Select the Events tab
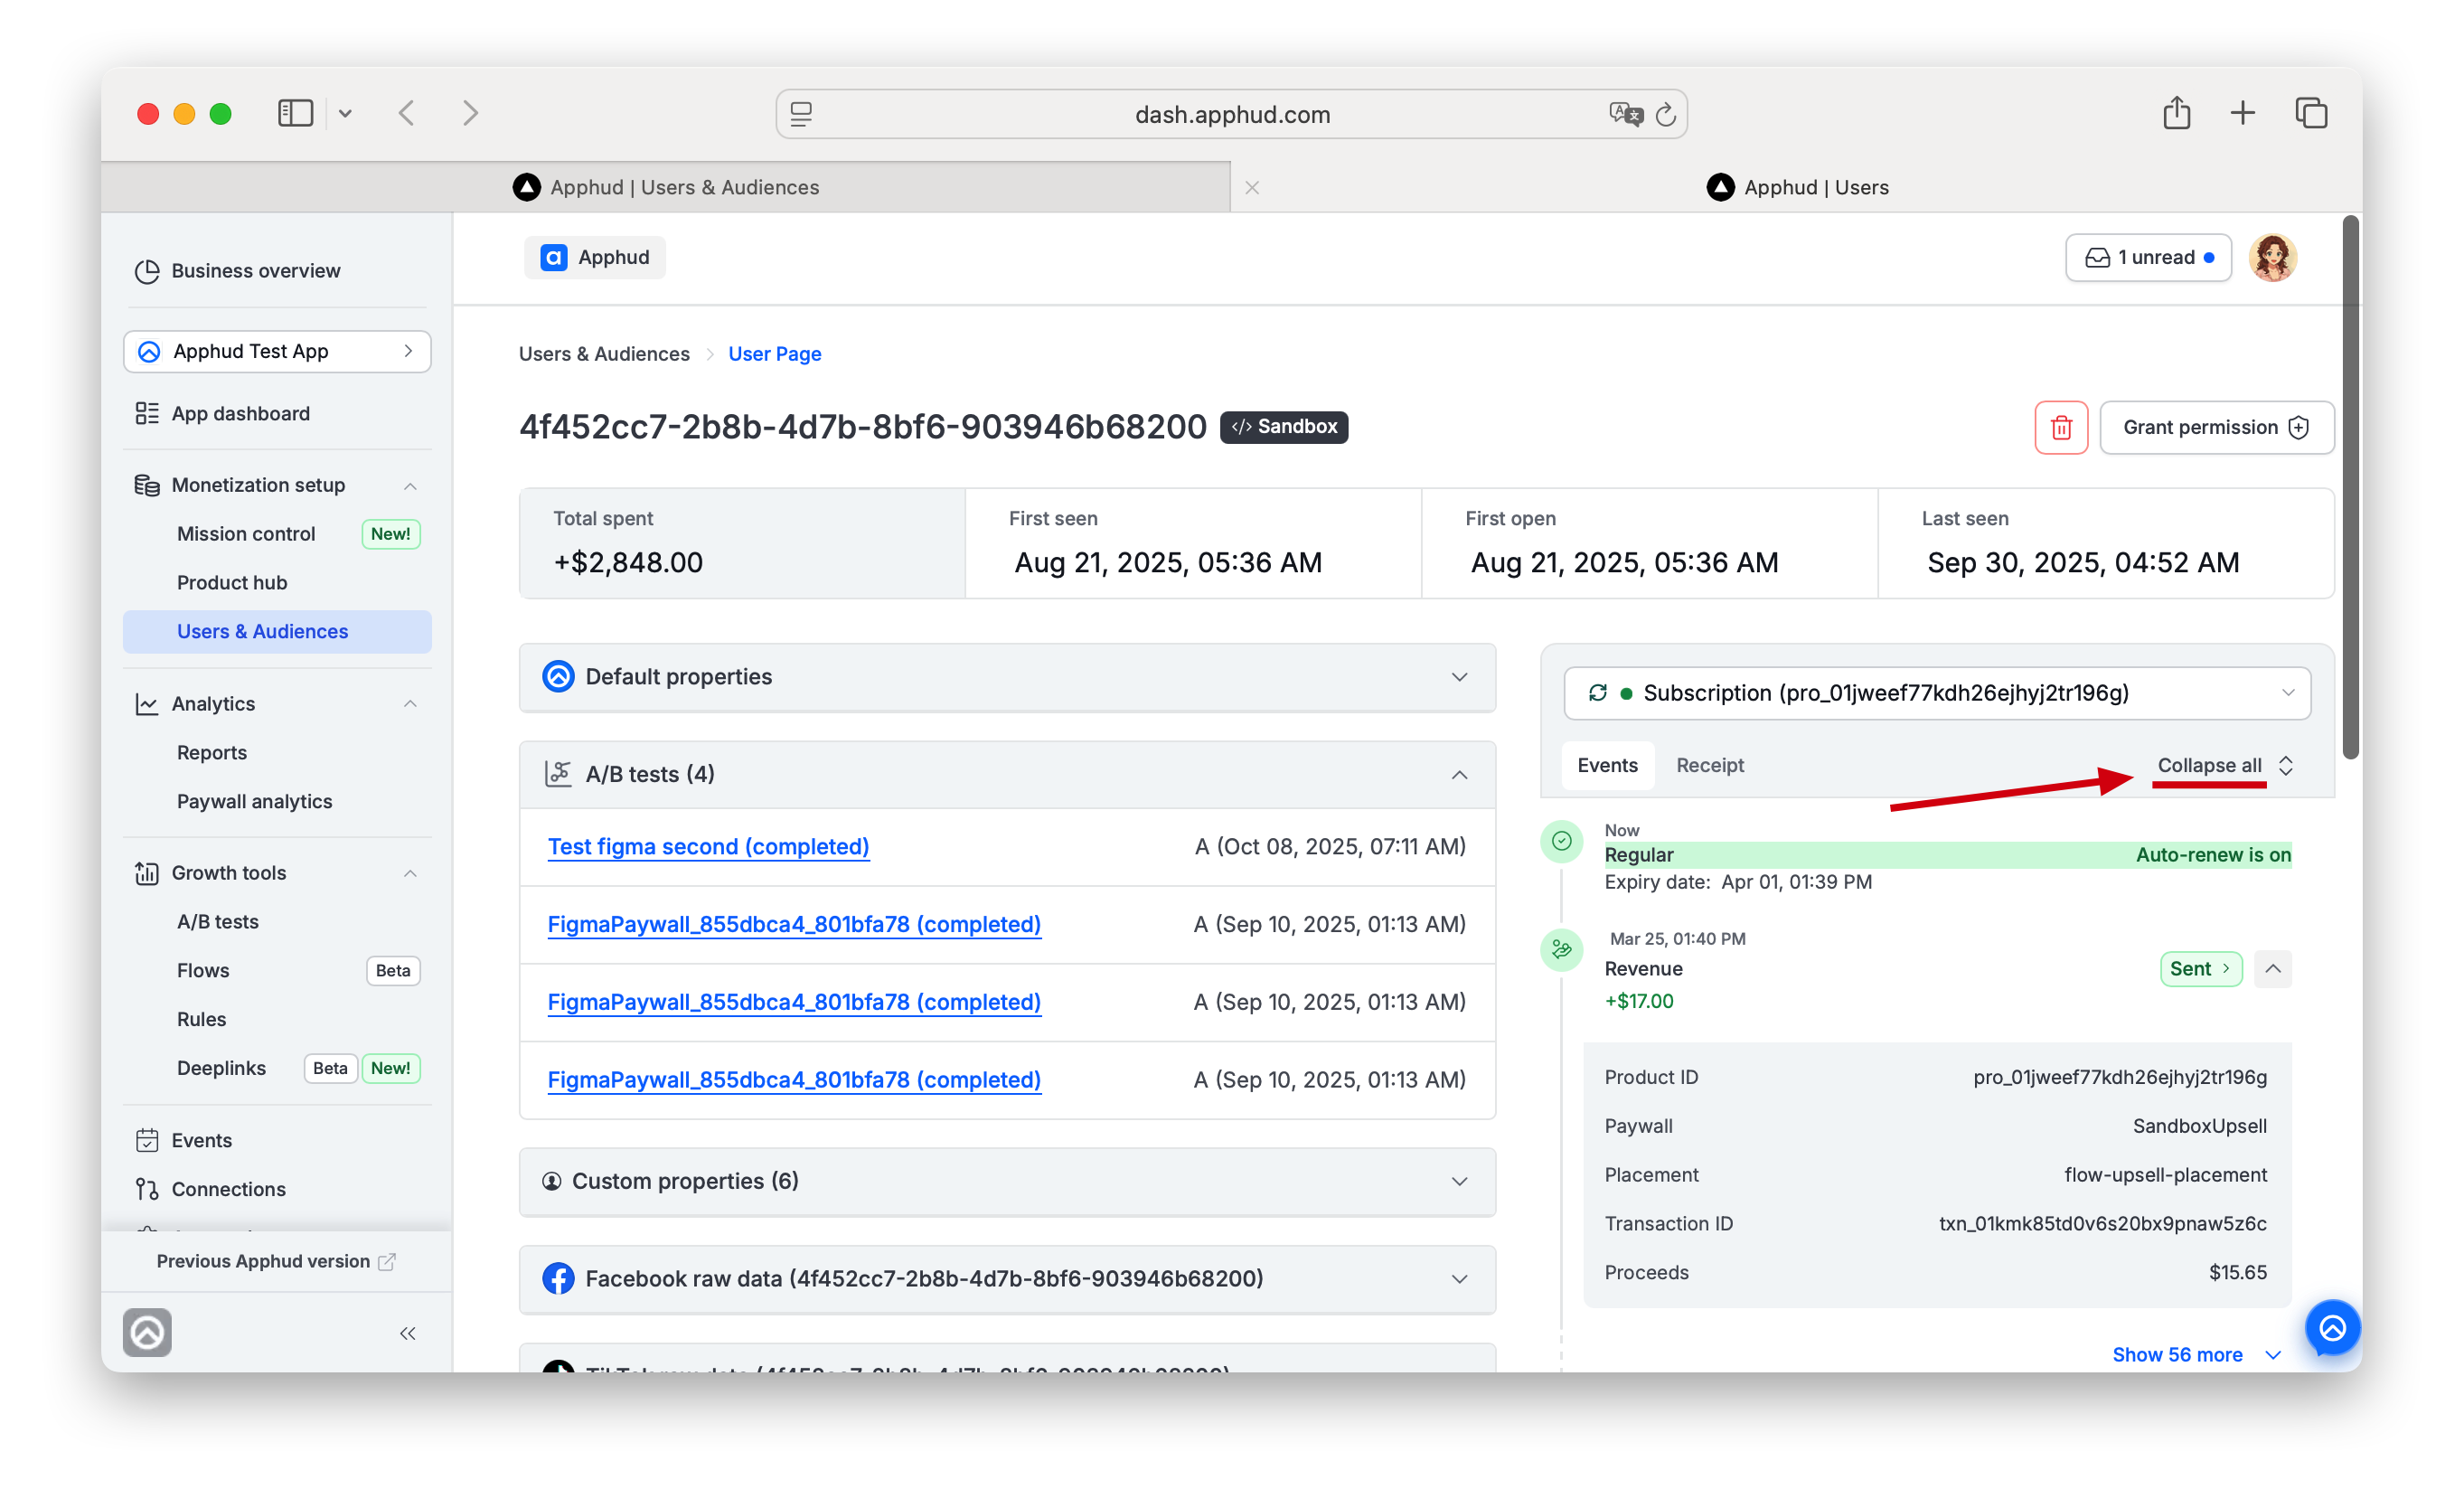 point(1607,765)
